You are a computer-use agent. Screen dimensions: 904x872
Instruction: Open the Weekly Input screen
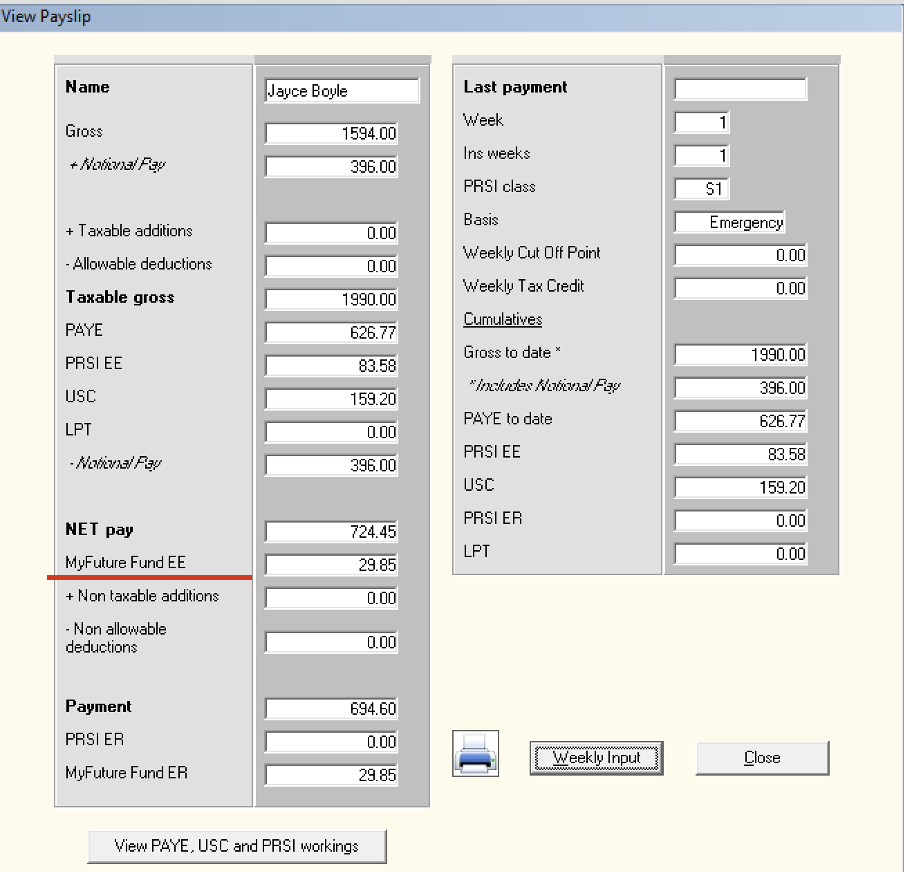(x=597, y=758)
